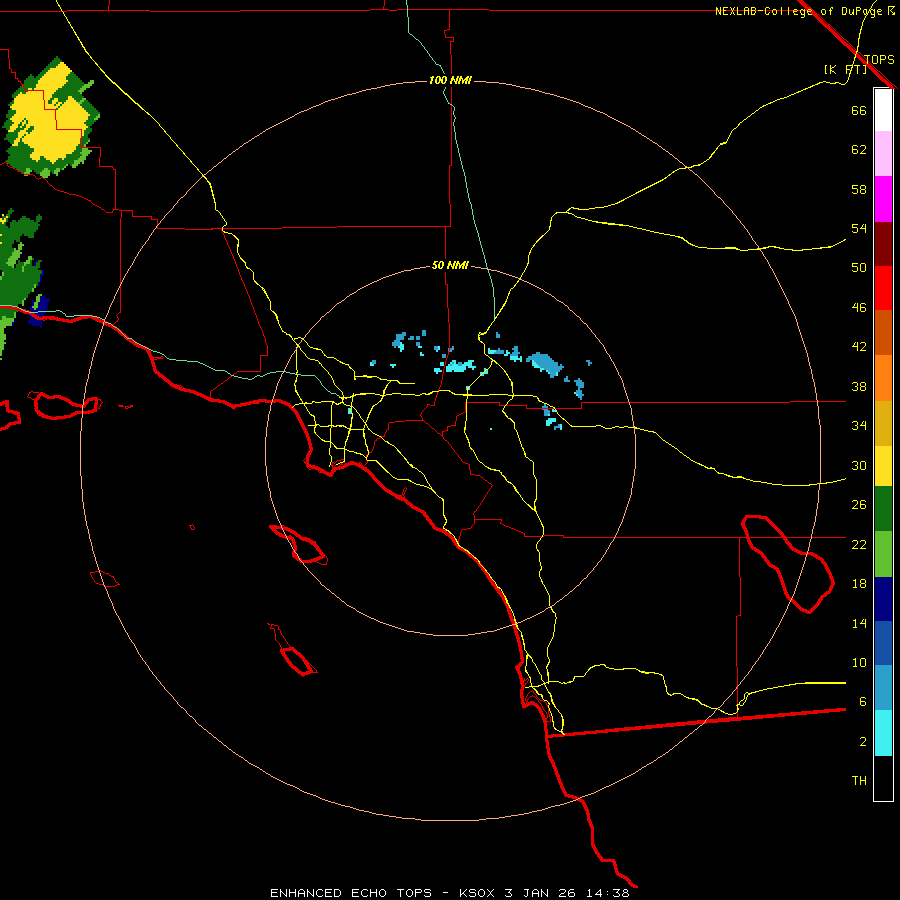Screen dimensions: 900x900
Task: Select the 22 legend label
Action: [859, 544]
